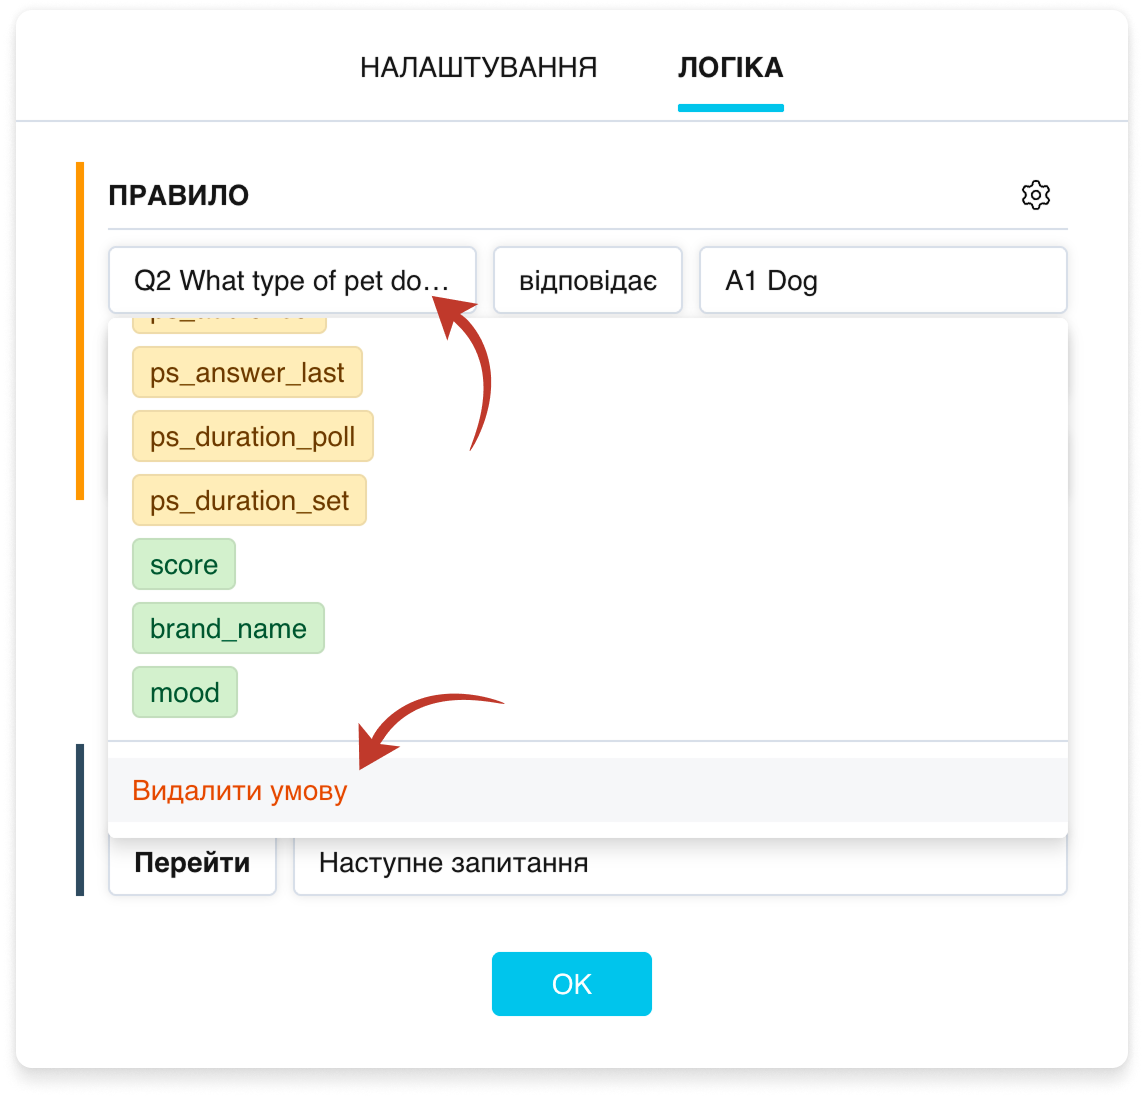The width and height of the screenshot is (1144, 1098).
Task: Choose the ps_answer_last variable tag
Action: (247, 372)
